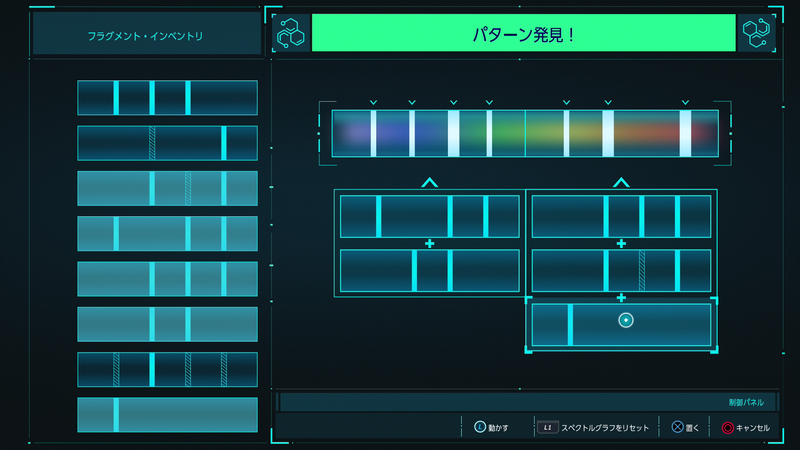This screenshot has height=450, width=800.
Task: Select the light fragment with three evenly spaced right-side bars
Action: (167, 279)
